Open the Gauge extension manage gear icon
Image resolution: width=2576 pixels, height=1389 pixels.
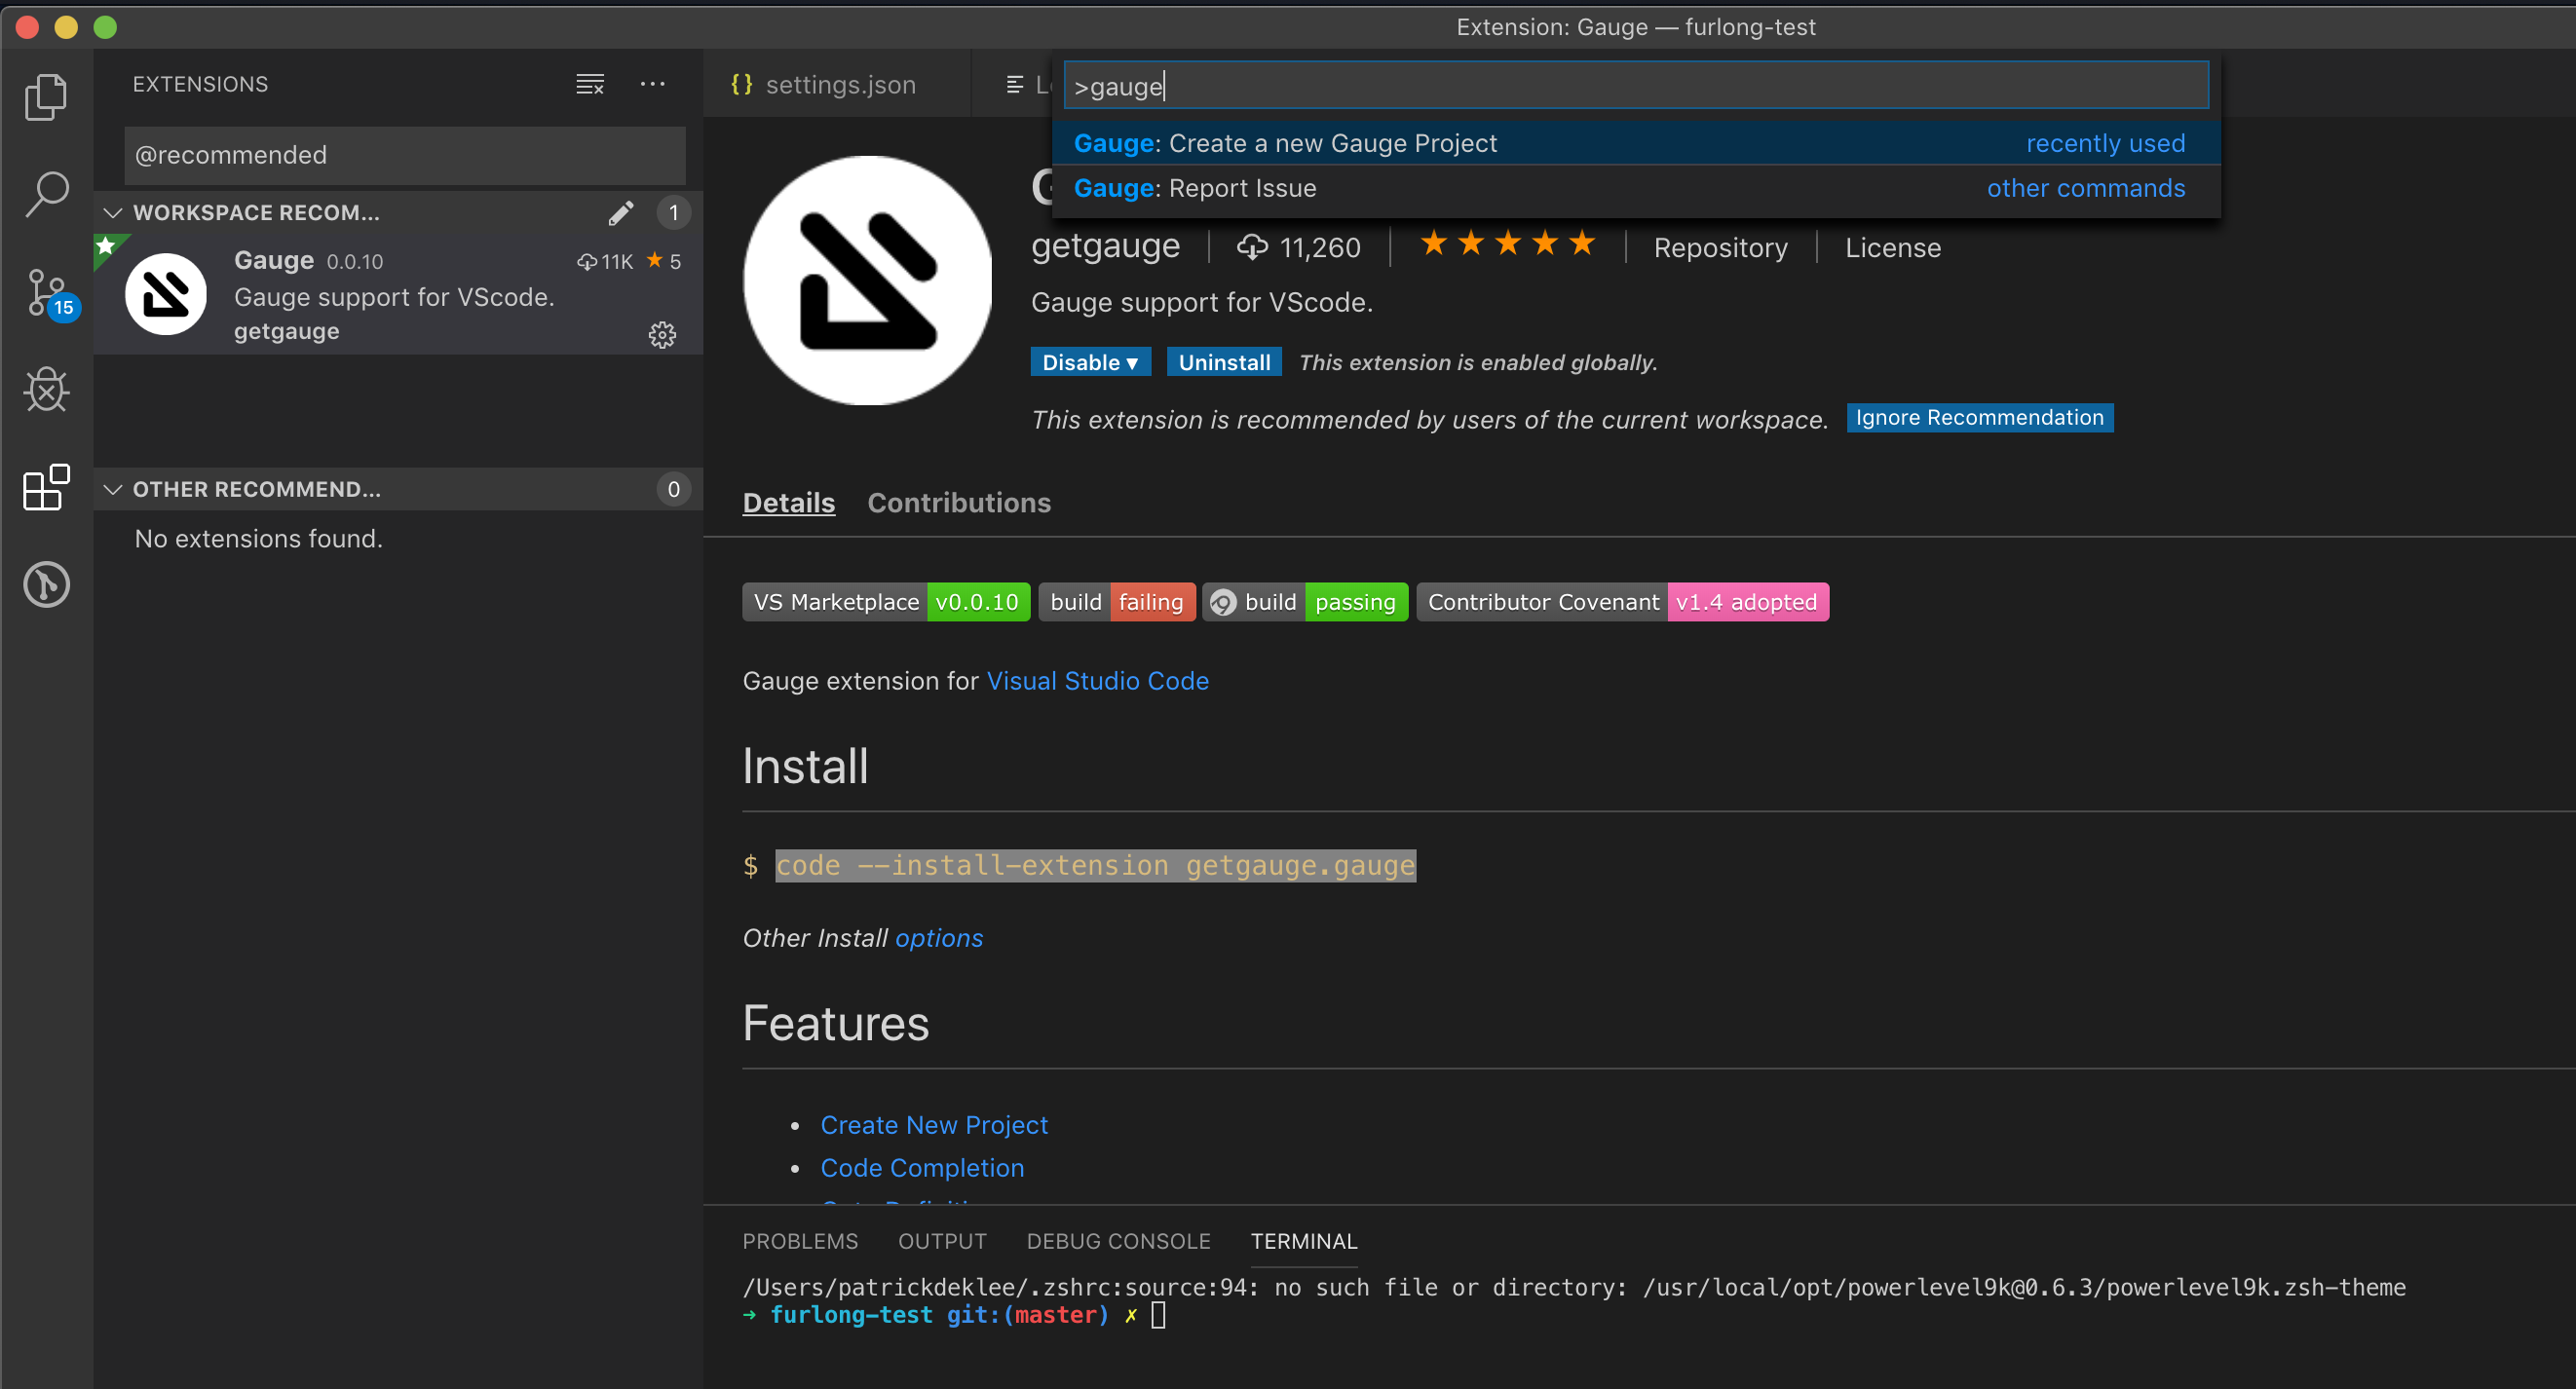663,335
